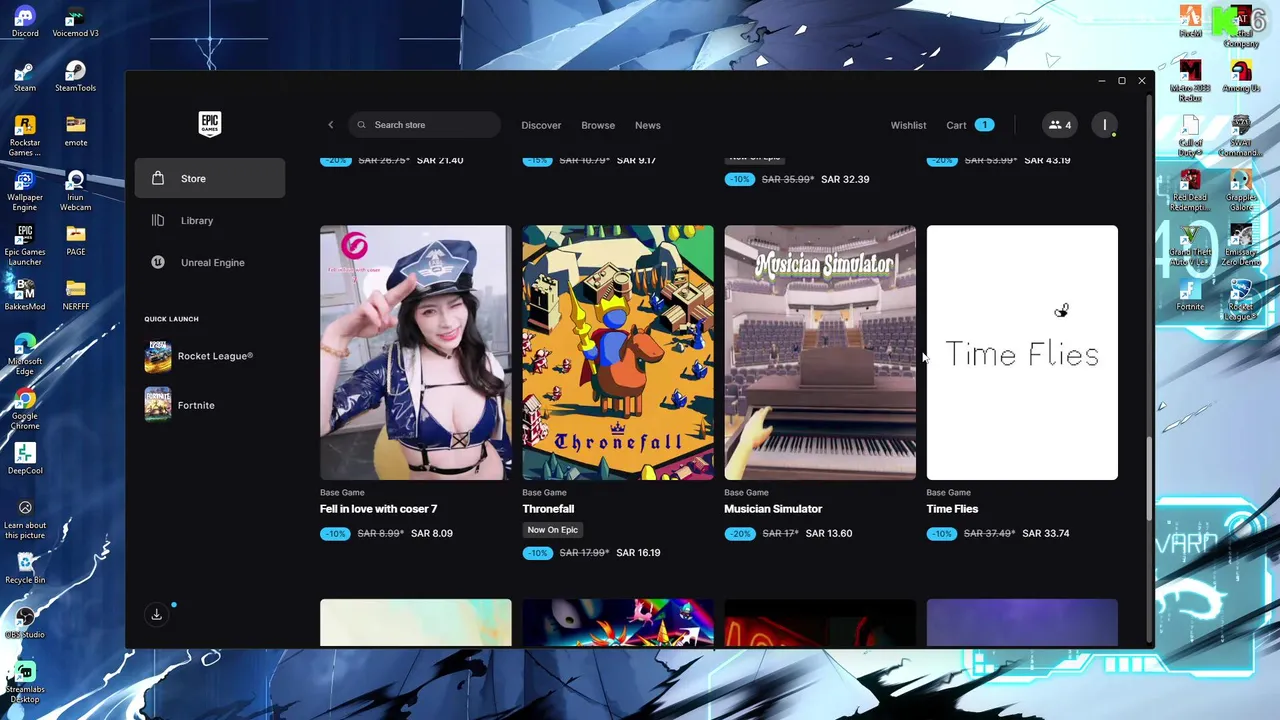
Task: Switch to the News tab
Action: 648,125
